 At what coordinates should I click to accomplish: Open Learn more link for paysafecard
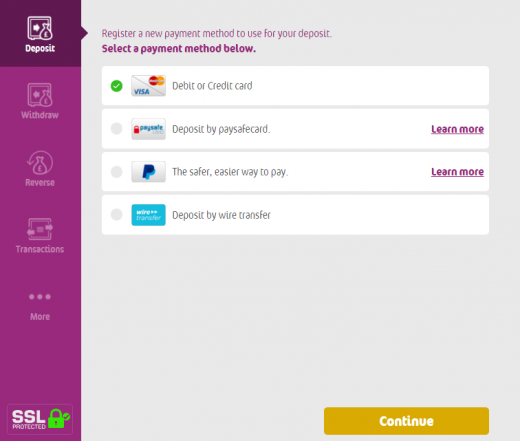coord(457,129)
